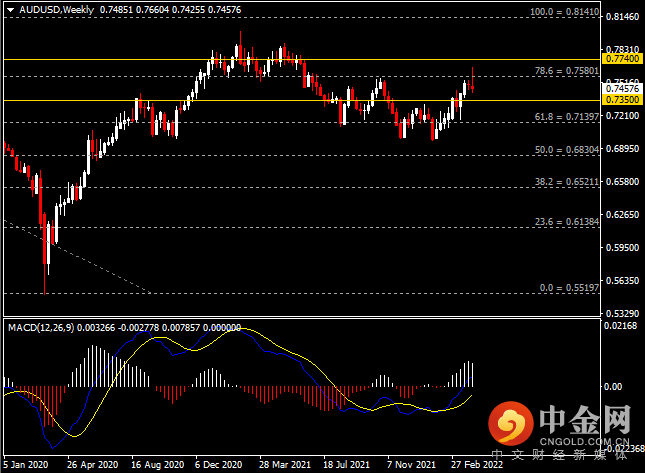Click the current price tag 0.74576
This screenshot has width=645, height=473.
pyautogui.click(x=622, y=88)
